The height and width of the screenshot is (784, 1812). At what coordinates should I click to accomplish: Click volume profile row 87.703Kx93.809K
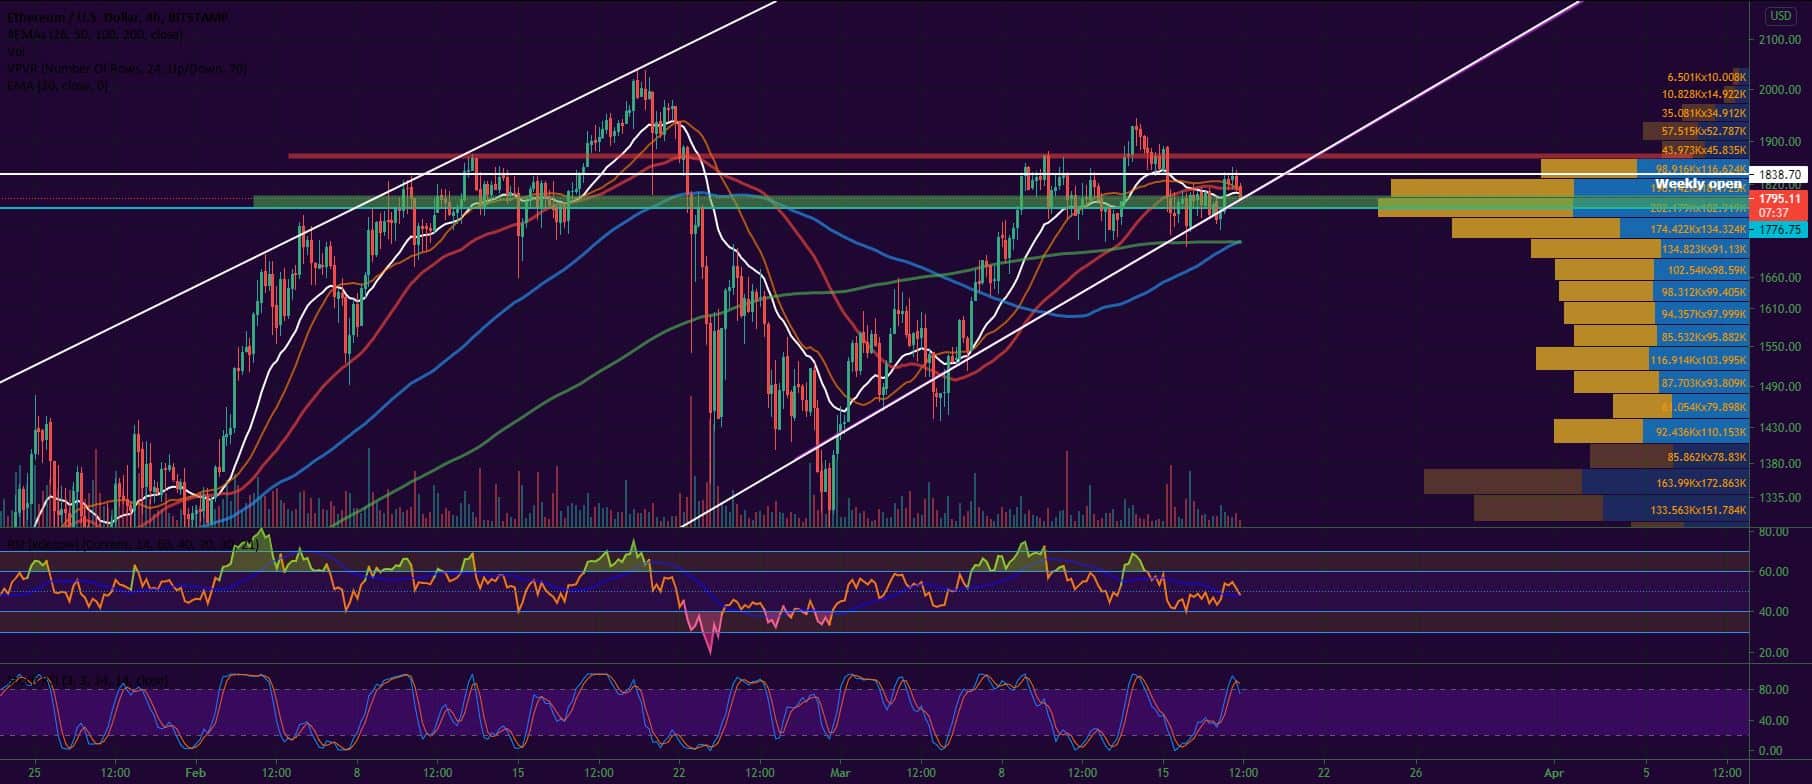click(x=1704, y=383)
